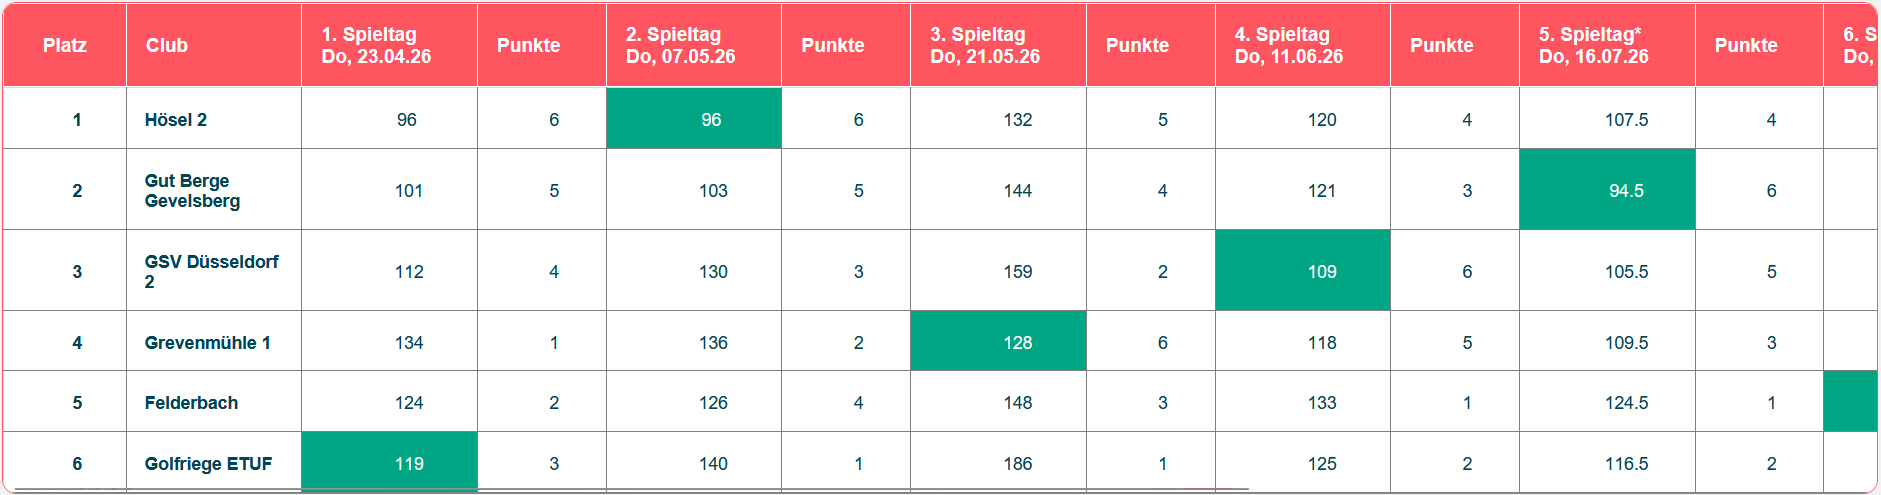The image size is (1881, 495).
Task: Click the Platz column header
Action: click(x=65, y=45)
